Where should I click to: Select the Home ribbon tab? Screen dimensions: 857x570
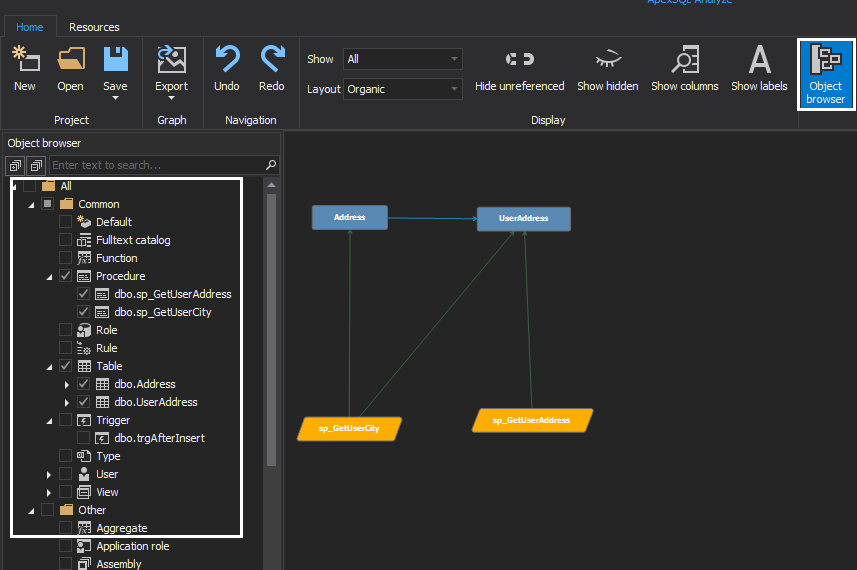(x=30, y=27)
